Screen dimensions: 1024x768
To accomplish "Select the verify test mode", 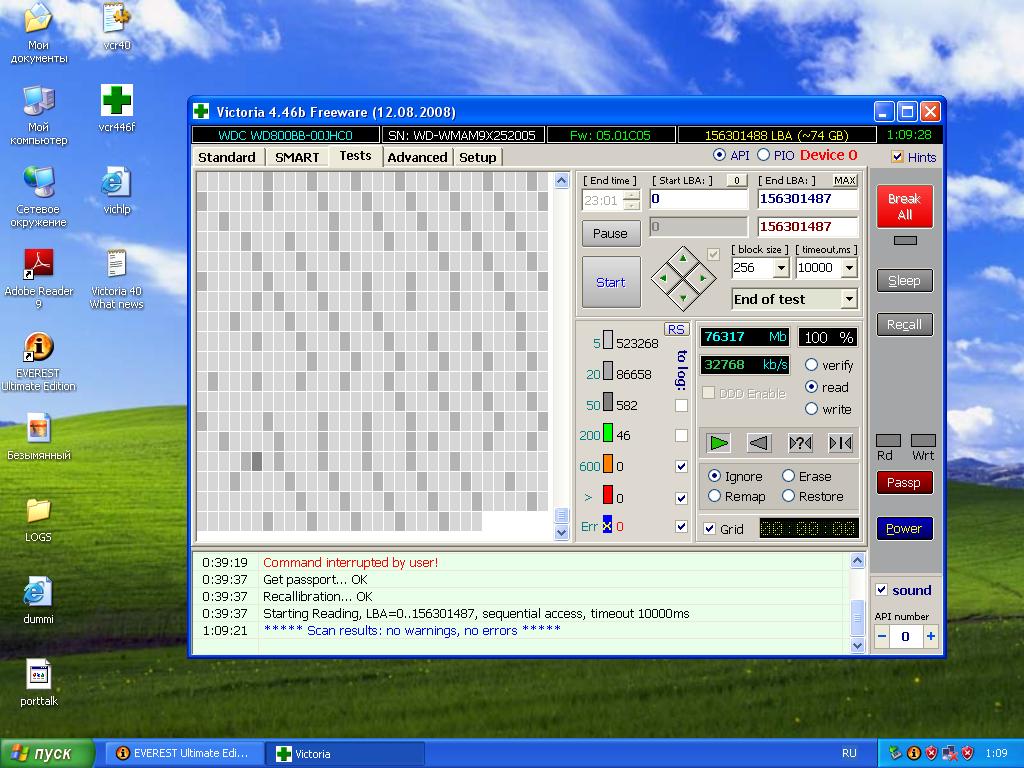I will pyautogui.click(x=811, y=364).
